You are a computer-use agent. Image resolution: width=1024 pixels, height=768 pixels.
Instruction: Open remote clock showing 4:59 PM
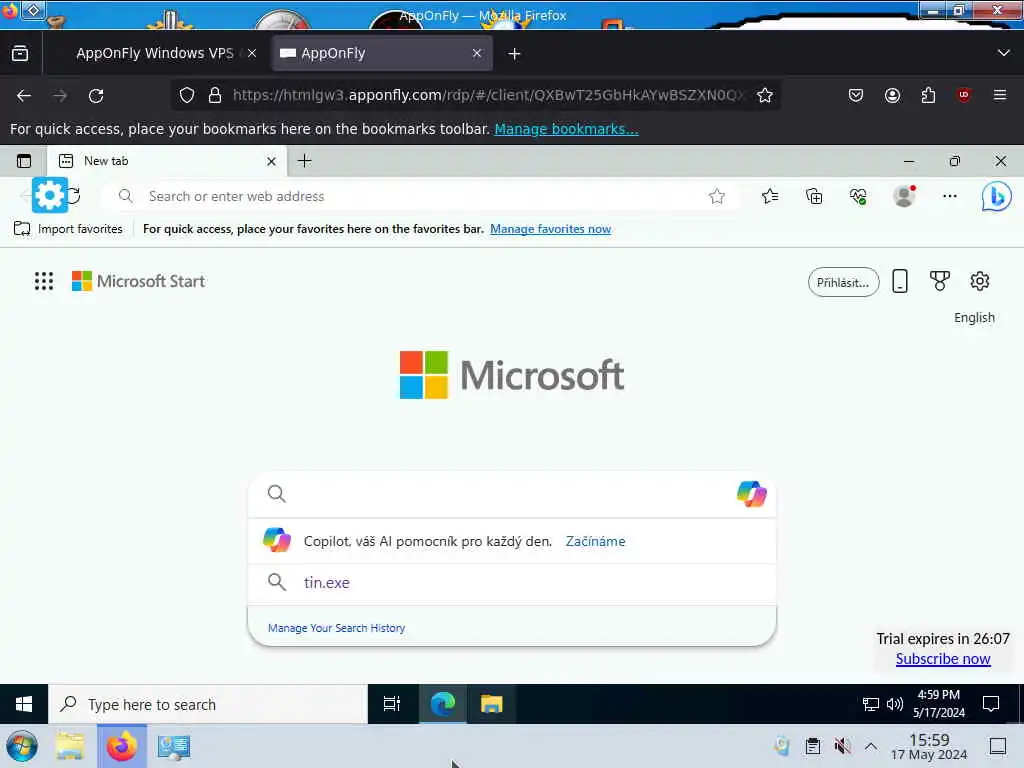938,703
